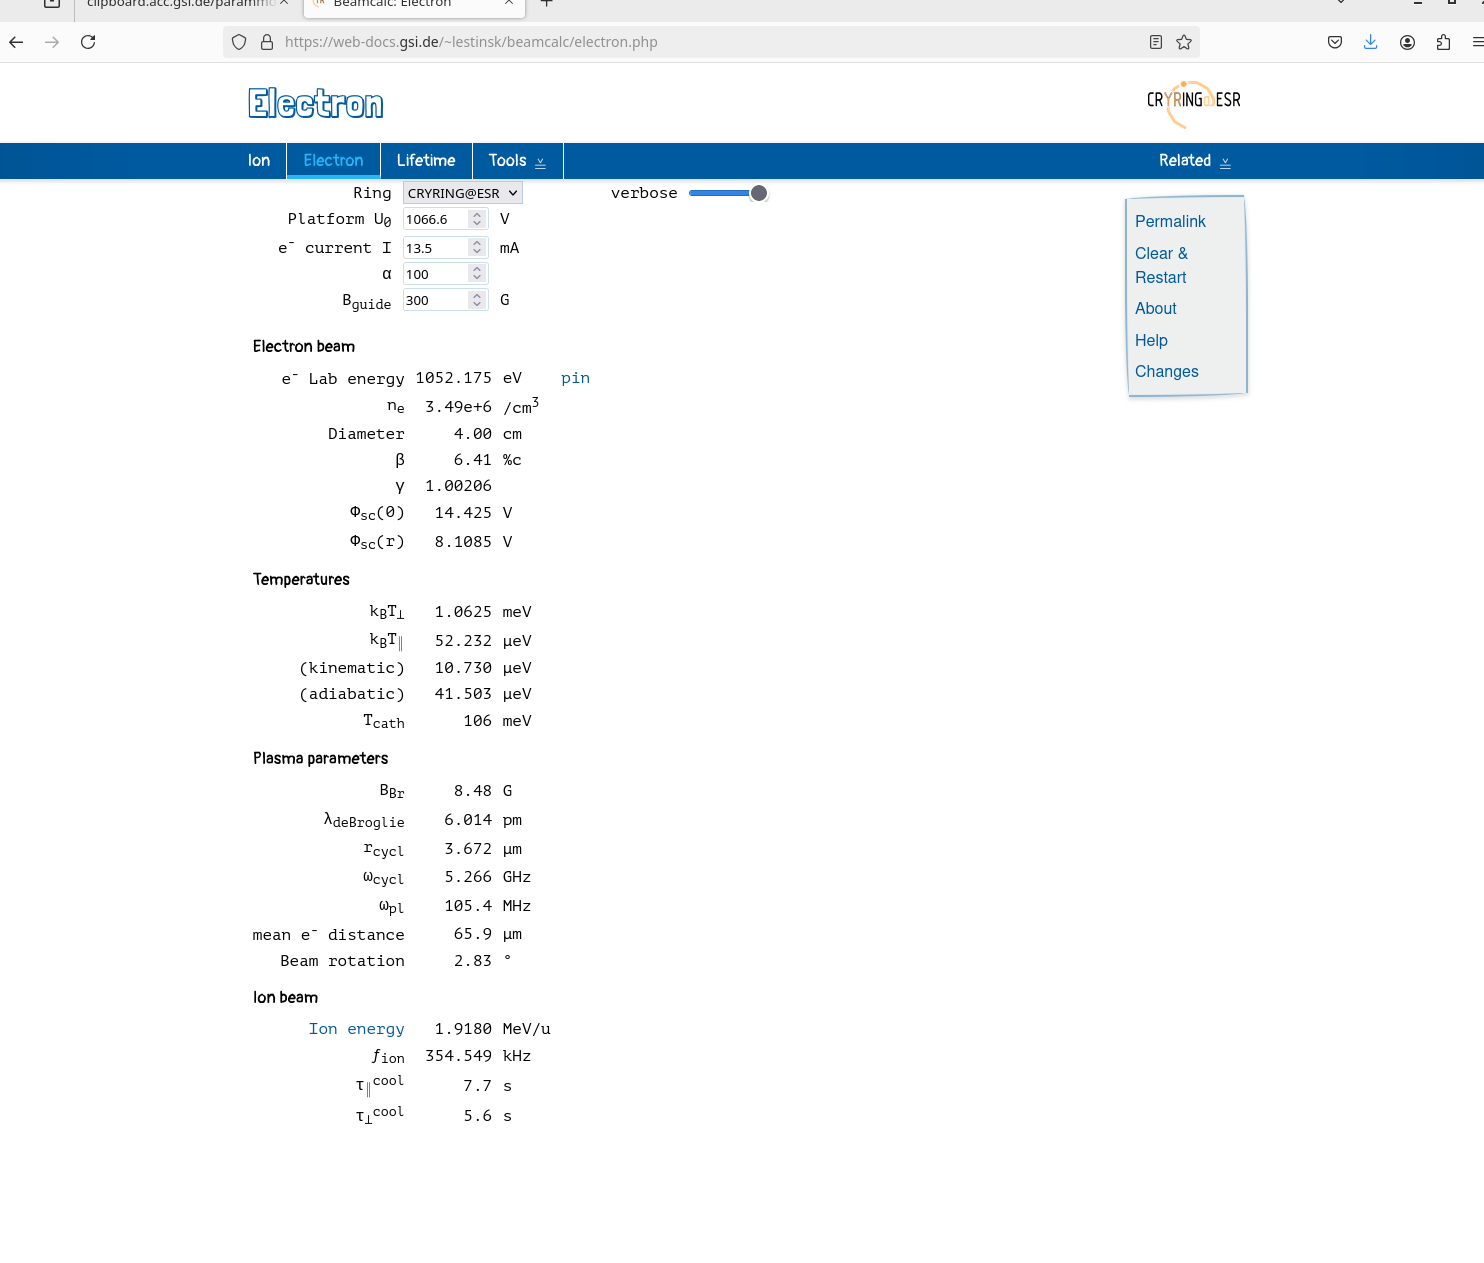Open the extensions puzzle-piece icon
This screenshot has height=1263, width=1484.
coord(1443,42)
